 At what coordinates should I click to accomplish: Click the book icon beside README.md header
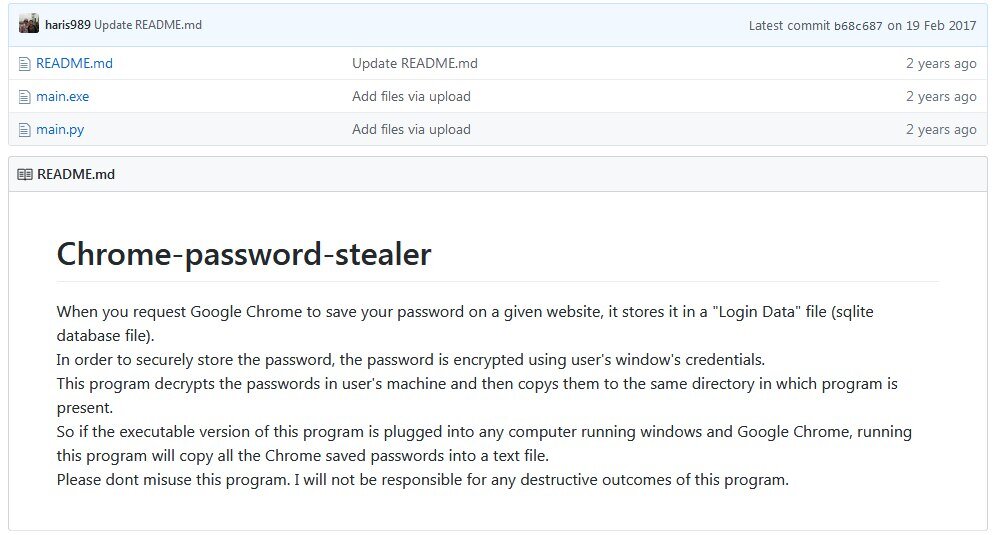point(25,174)
